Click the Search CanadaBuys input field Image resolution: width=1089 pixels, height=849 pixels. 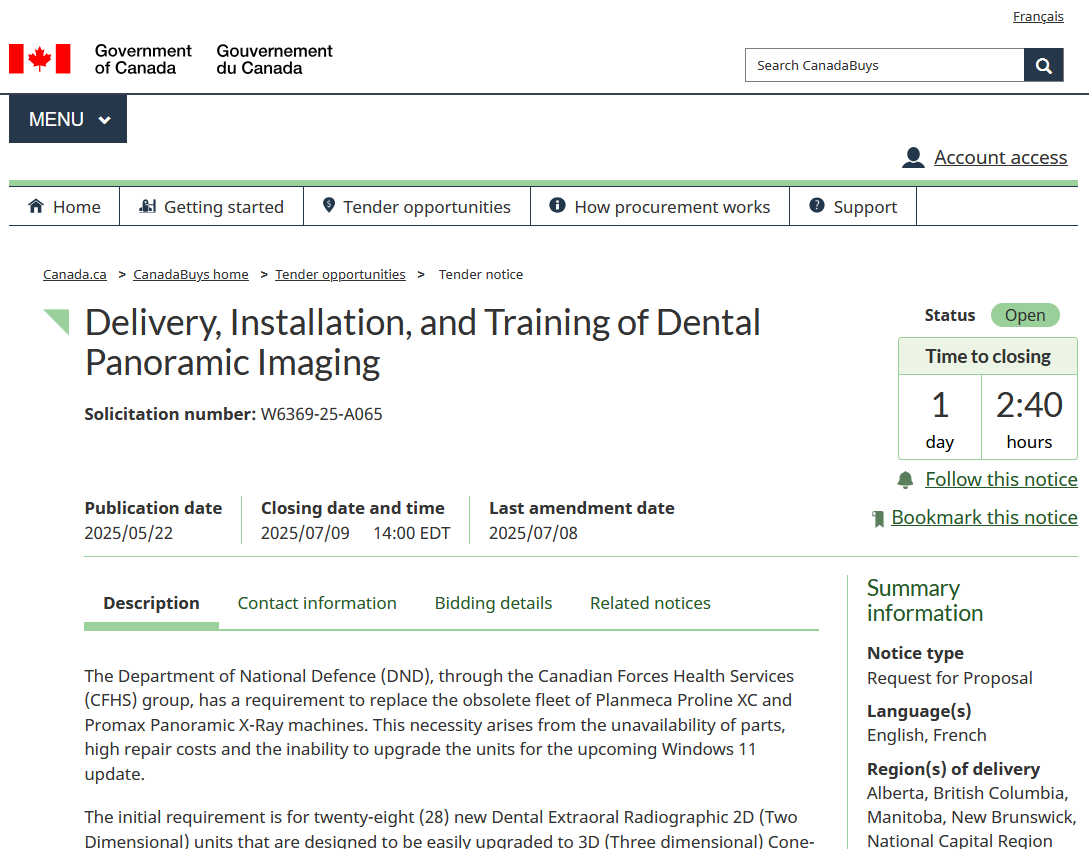coord(885,65)
